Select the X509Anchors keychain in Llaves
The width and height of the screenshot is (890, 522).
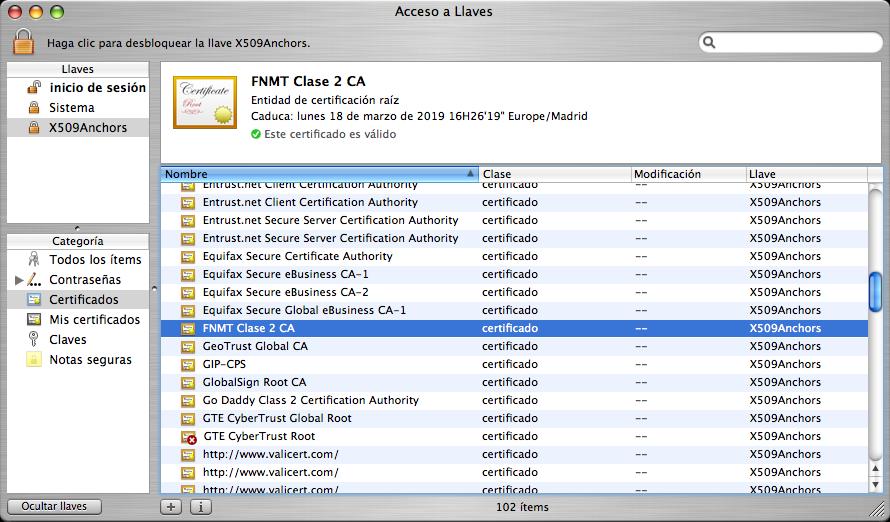click(x=88, y=128)
